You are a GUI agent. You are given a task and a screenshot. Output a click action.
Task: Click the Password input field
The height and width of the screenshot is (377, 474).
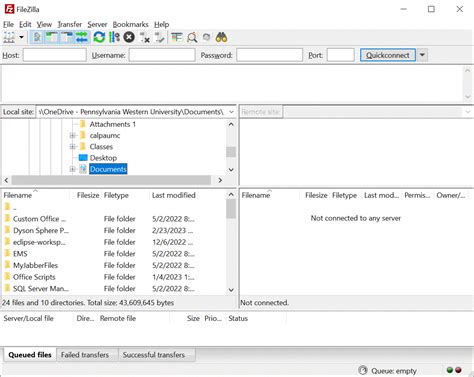[x=269, y=55]
